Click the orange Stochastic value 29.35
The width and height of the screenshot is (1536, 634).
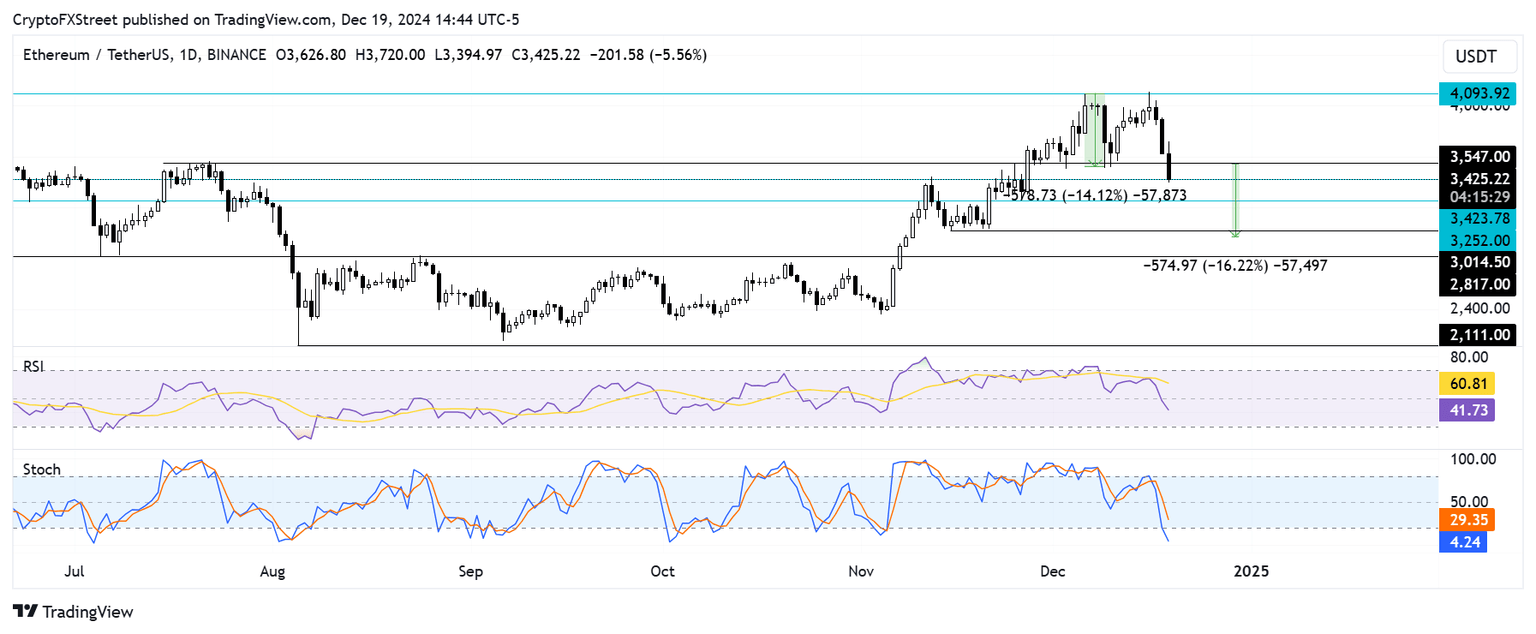(1466, 519)
